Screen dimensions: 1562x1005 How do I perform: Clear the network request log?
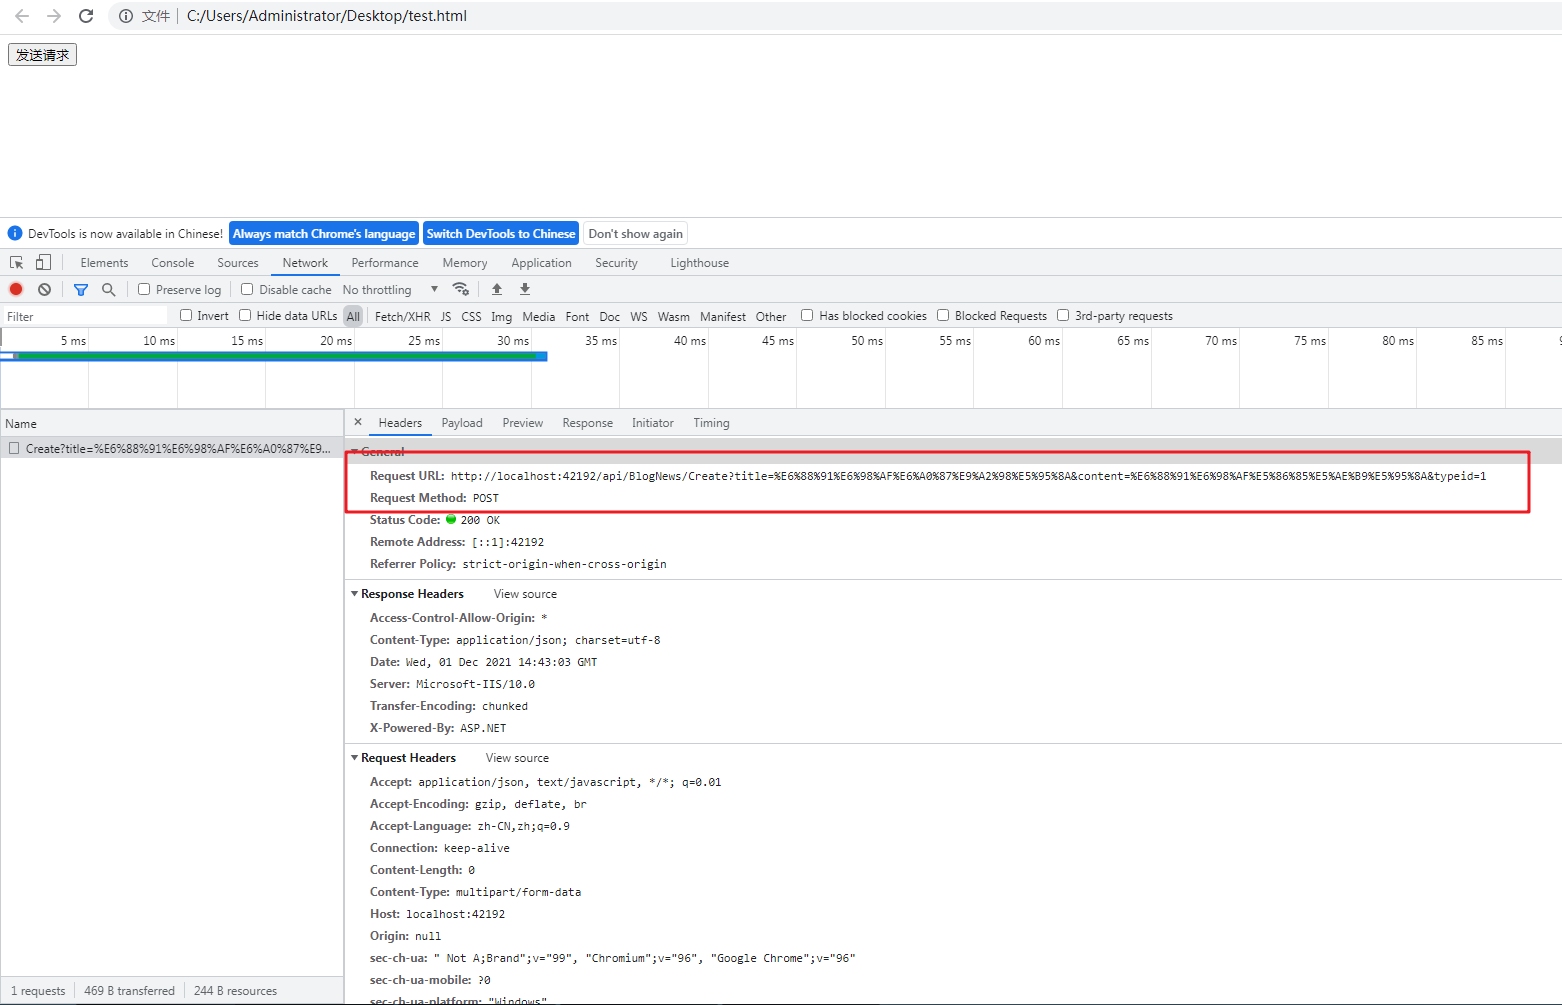(x=44, y=289)
